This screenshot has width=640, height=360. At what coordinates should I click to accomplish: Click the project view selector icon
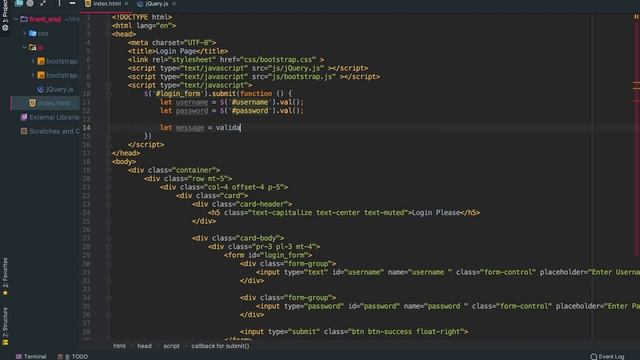pos(19,3)
